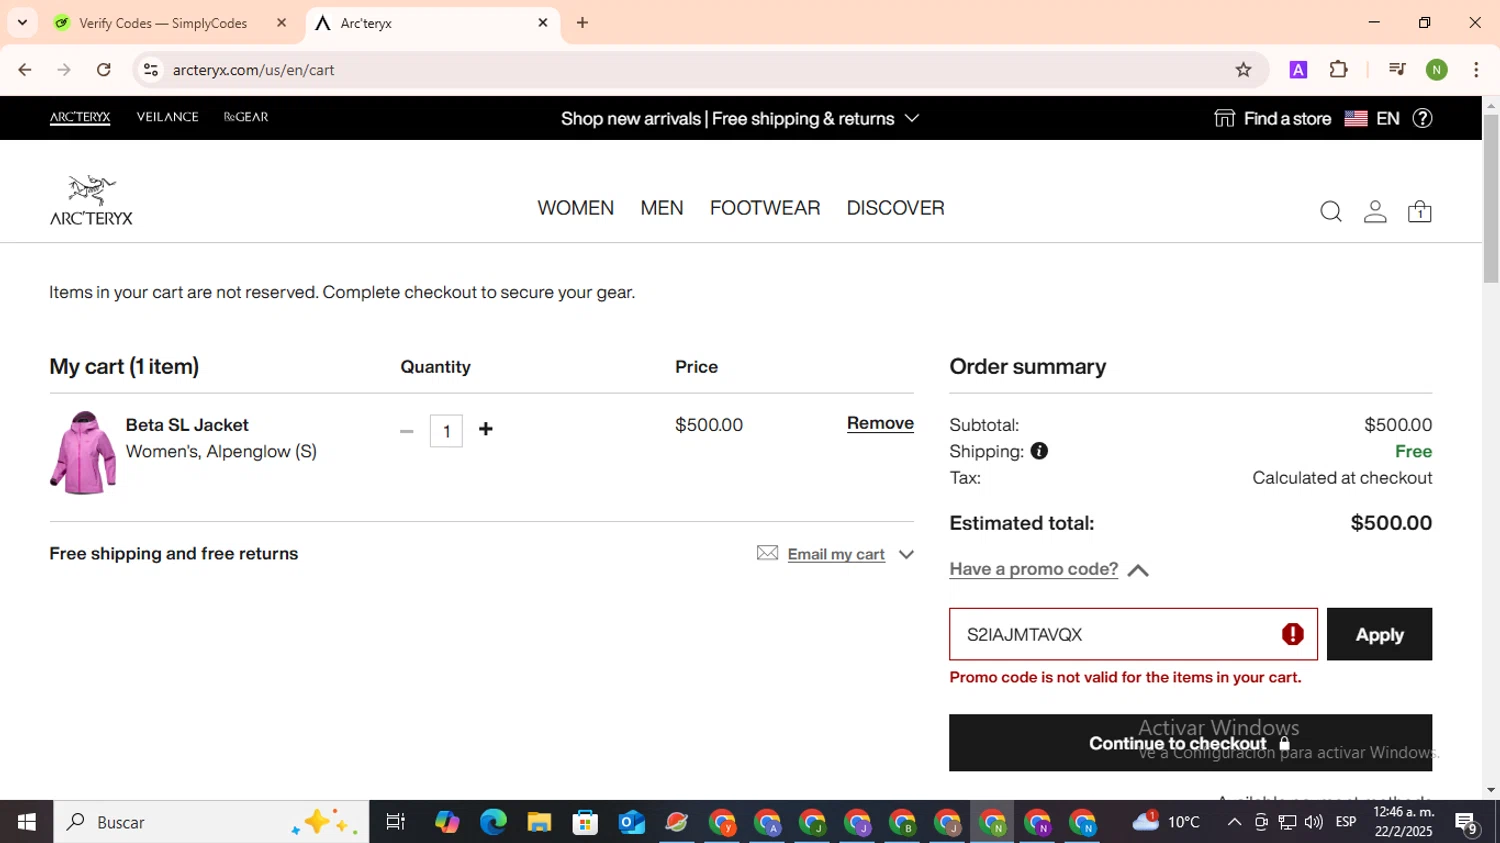Image resolution: width=1500 pixels, height=843 pixels.
Task: Click the US flag language selector
Action: pos(1356,118)
